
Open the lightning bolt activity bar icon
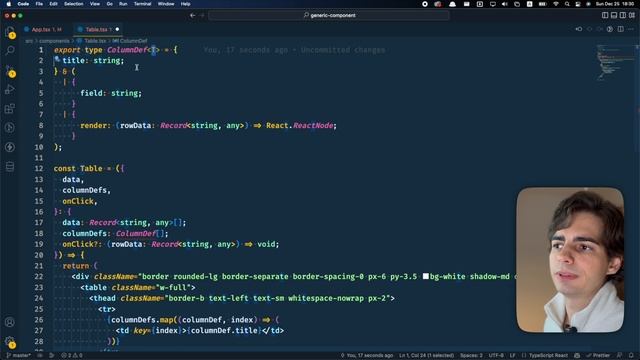click(10, 147)
